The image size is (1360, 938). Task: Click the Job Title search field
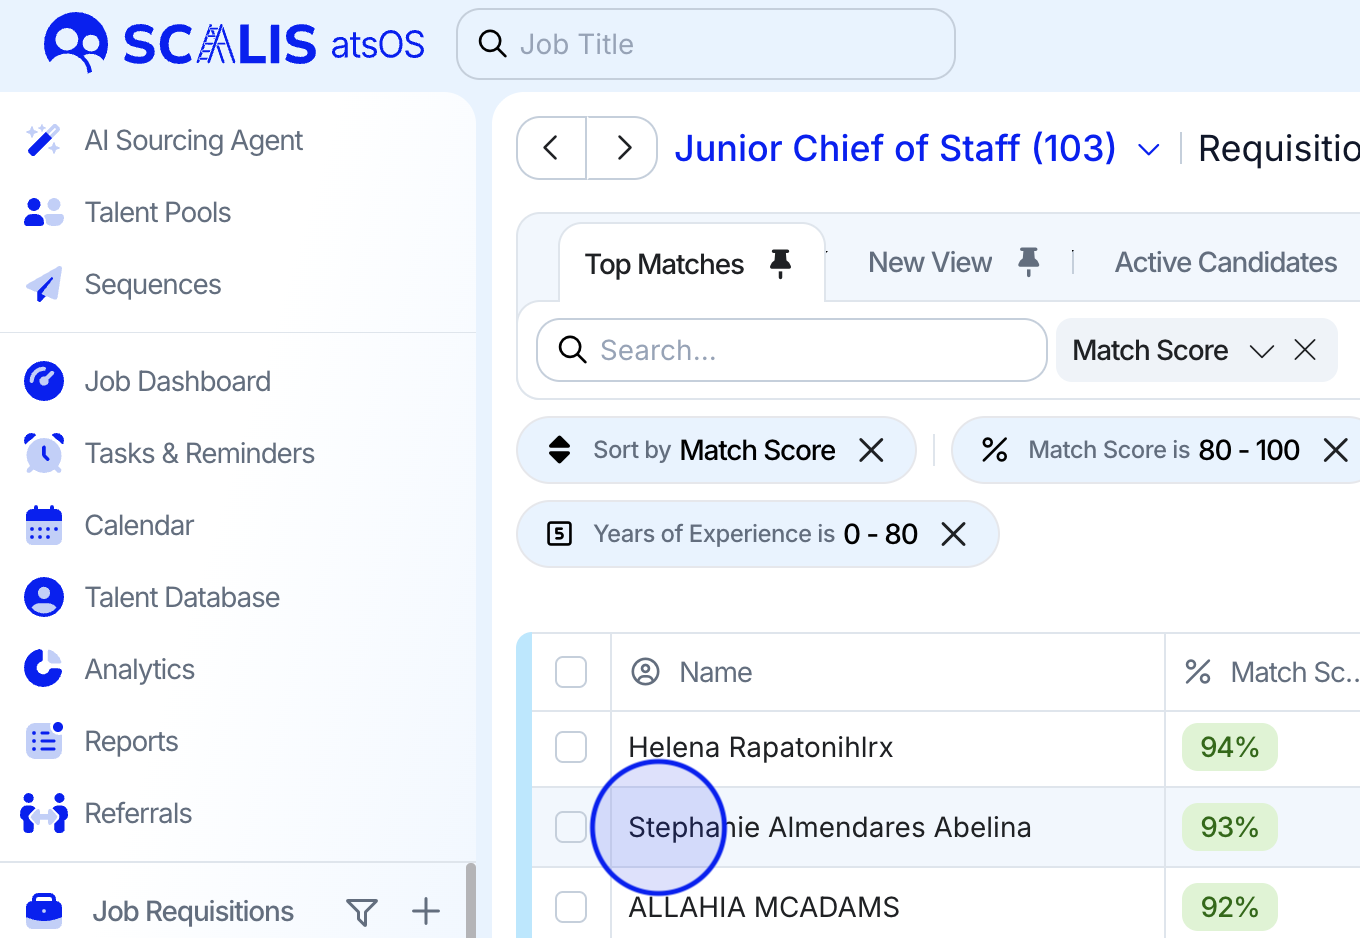(705, 44)
